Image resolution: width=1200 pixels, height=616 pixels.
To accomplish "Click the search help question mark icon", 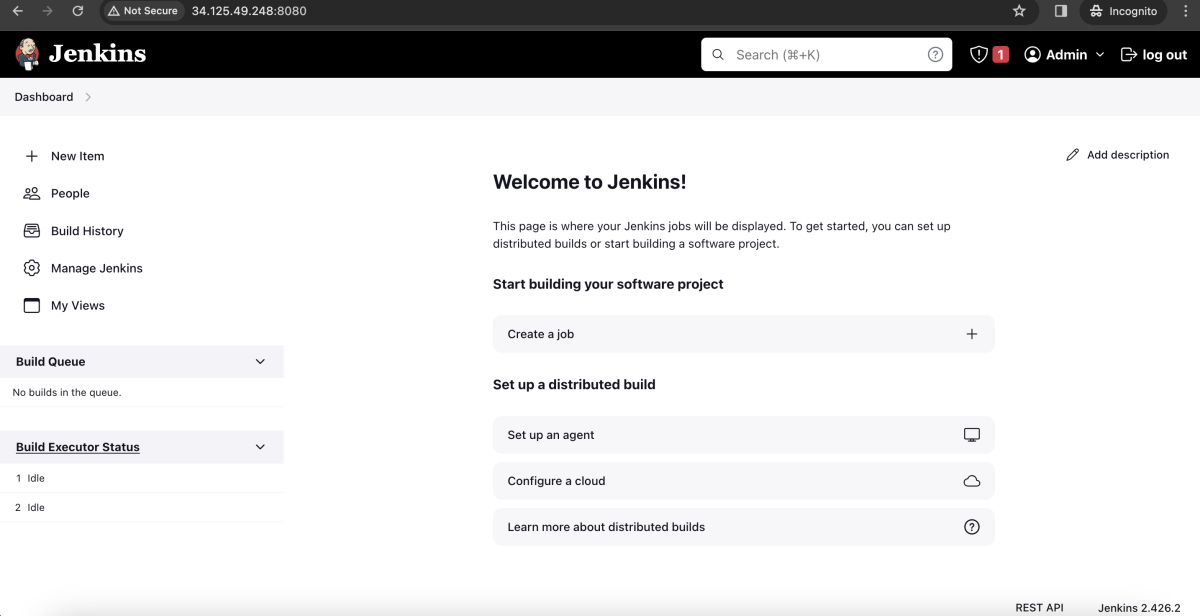I will coord(935,54).
